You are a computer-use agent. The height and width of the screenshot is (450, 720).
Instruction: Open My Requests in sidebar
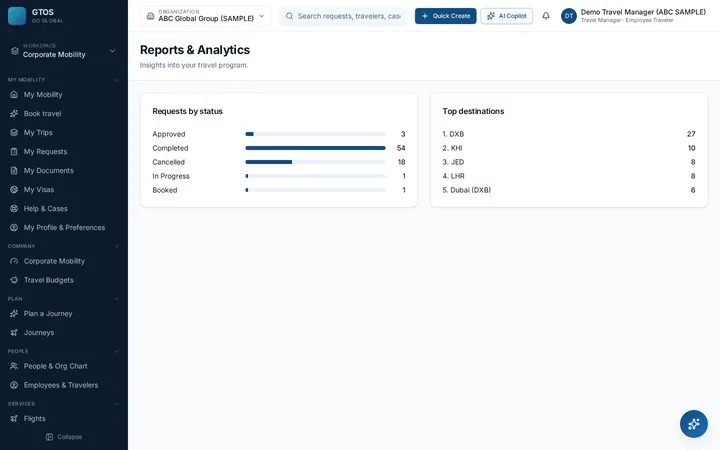click(x=64, y=152)
